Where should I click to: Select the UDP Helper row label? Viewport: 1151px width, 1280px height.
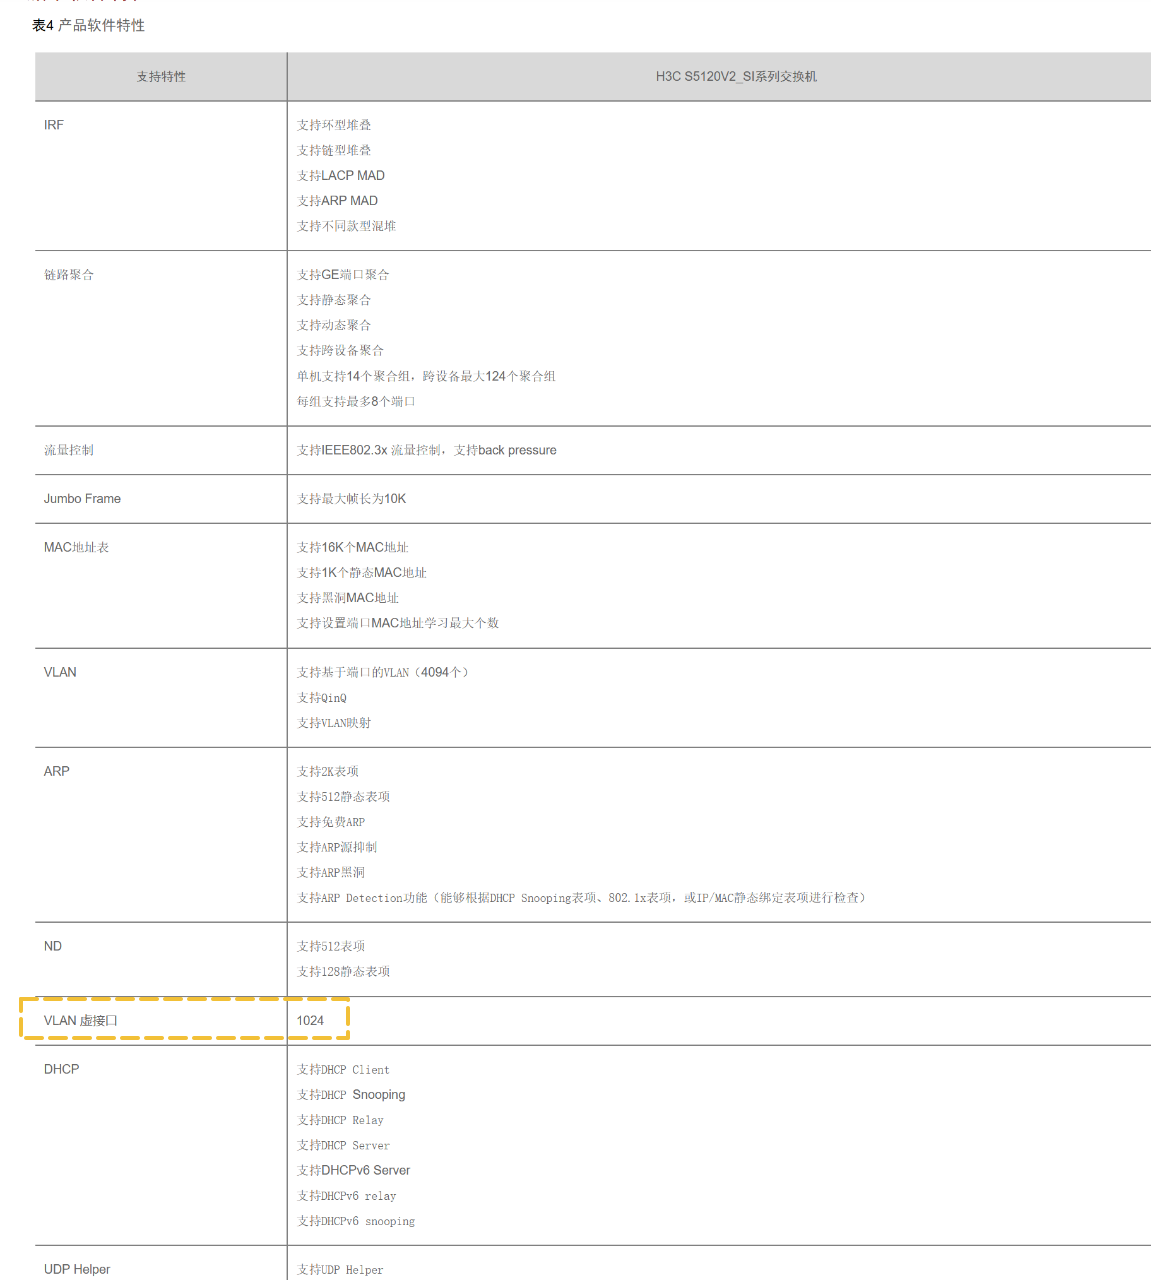pos(77,1270)
